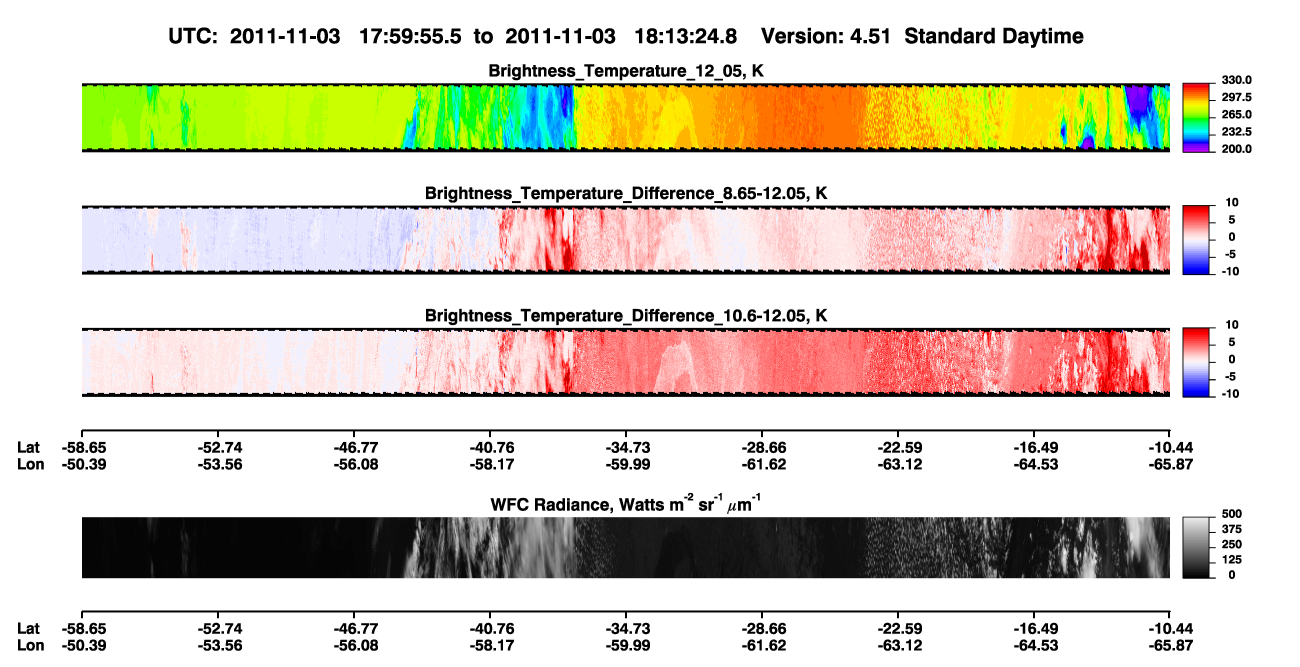The width and height of the screenshot is (1300, 667).
Task: Click the start time "17:59:55.5" in header
Action: (x=411, y=36)
